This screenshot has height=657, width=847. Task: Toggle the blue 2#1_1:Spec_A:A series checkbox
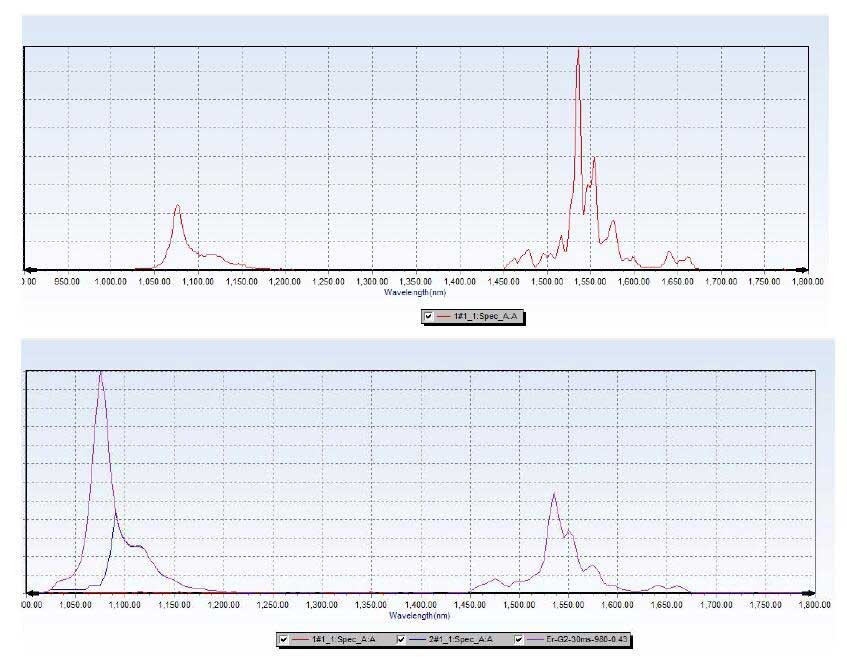(402, 639)
